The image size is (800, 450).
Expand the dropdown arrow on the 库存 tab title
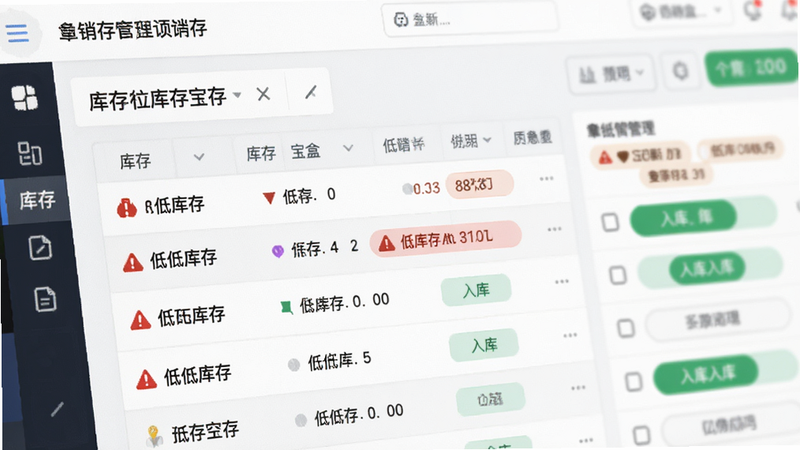[237, 95]
